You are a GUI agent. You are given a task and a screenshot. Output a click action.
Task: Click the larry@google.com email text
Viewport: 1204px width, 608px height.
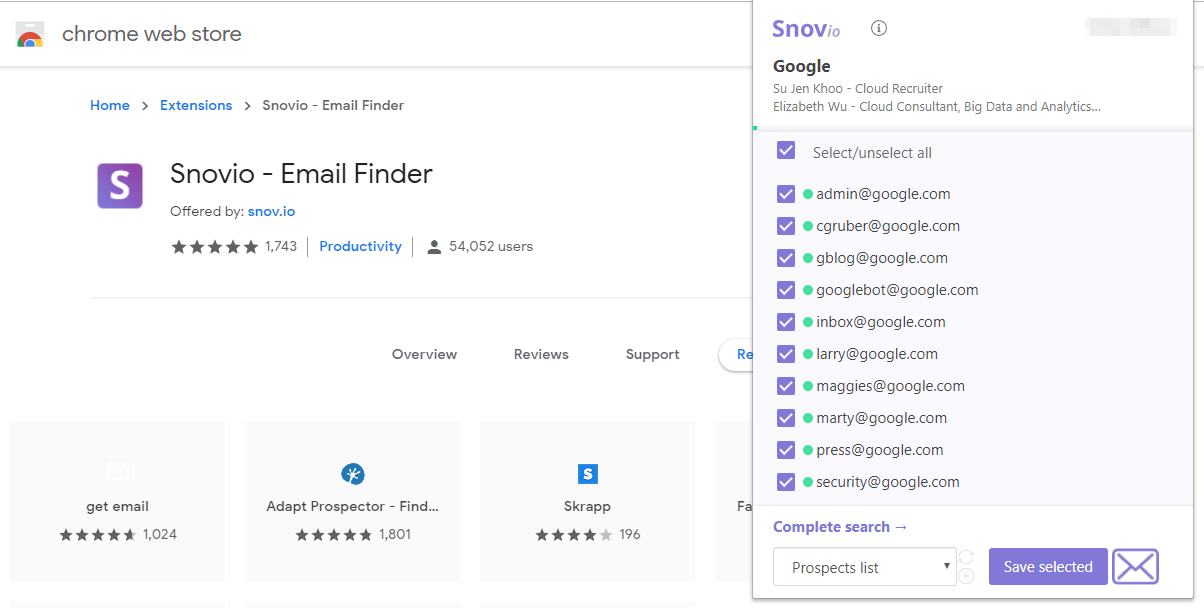point(877,354)
